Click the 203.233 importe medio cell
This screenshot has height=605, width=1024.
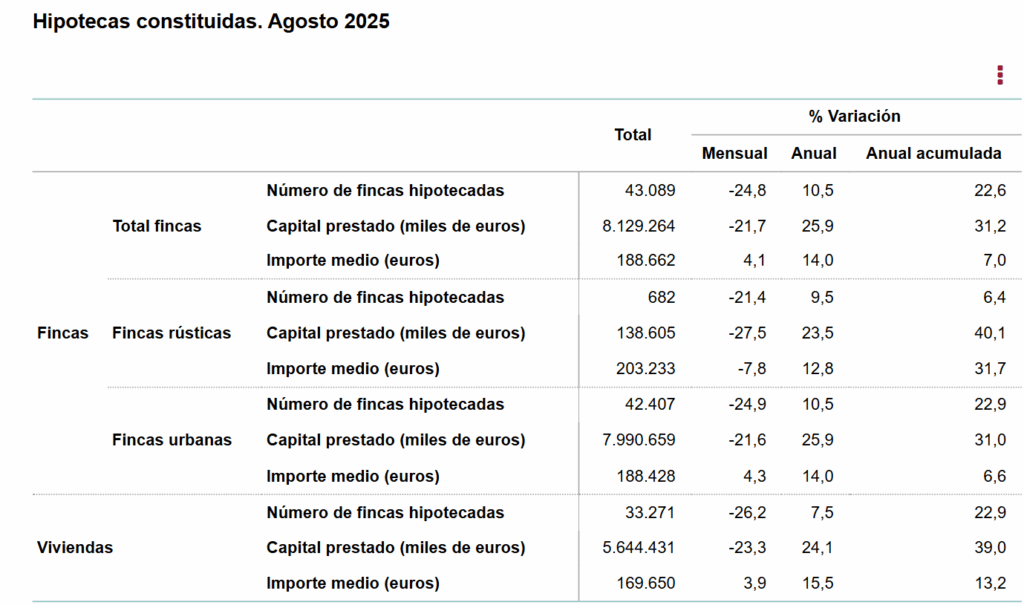646,369
